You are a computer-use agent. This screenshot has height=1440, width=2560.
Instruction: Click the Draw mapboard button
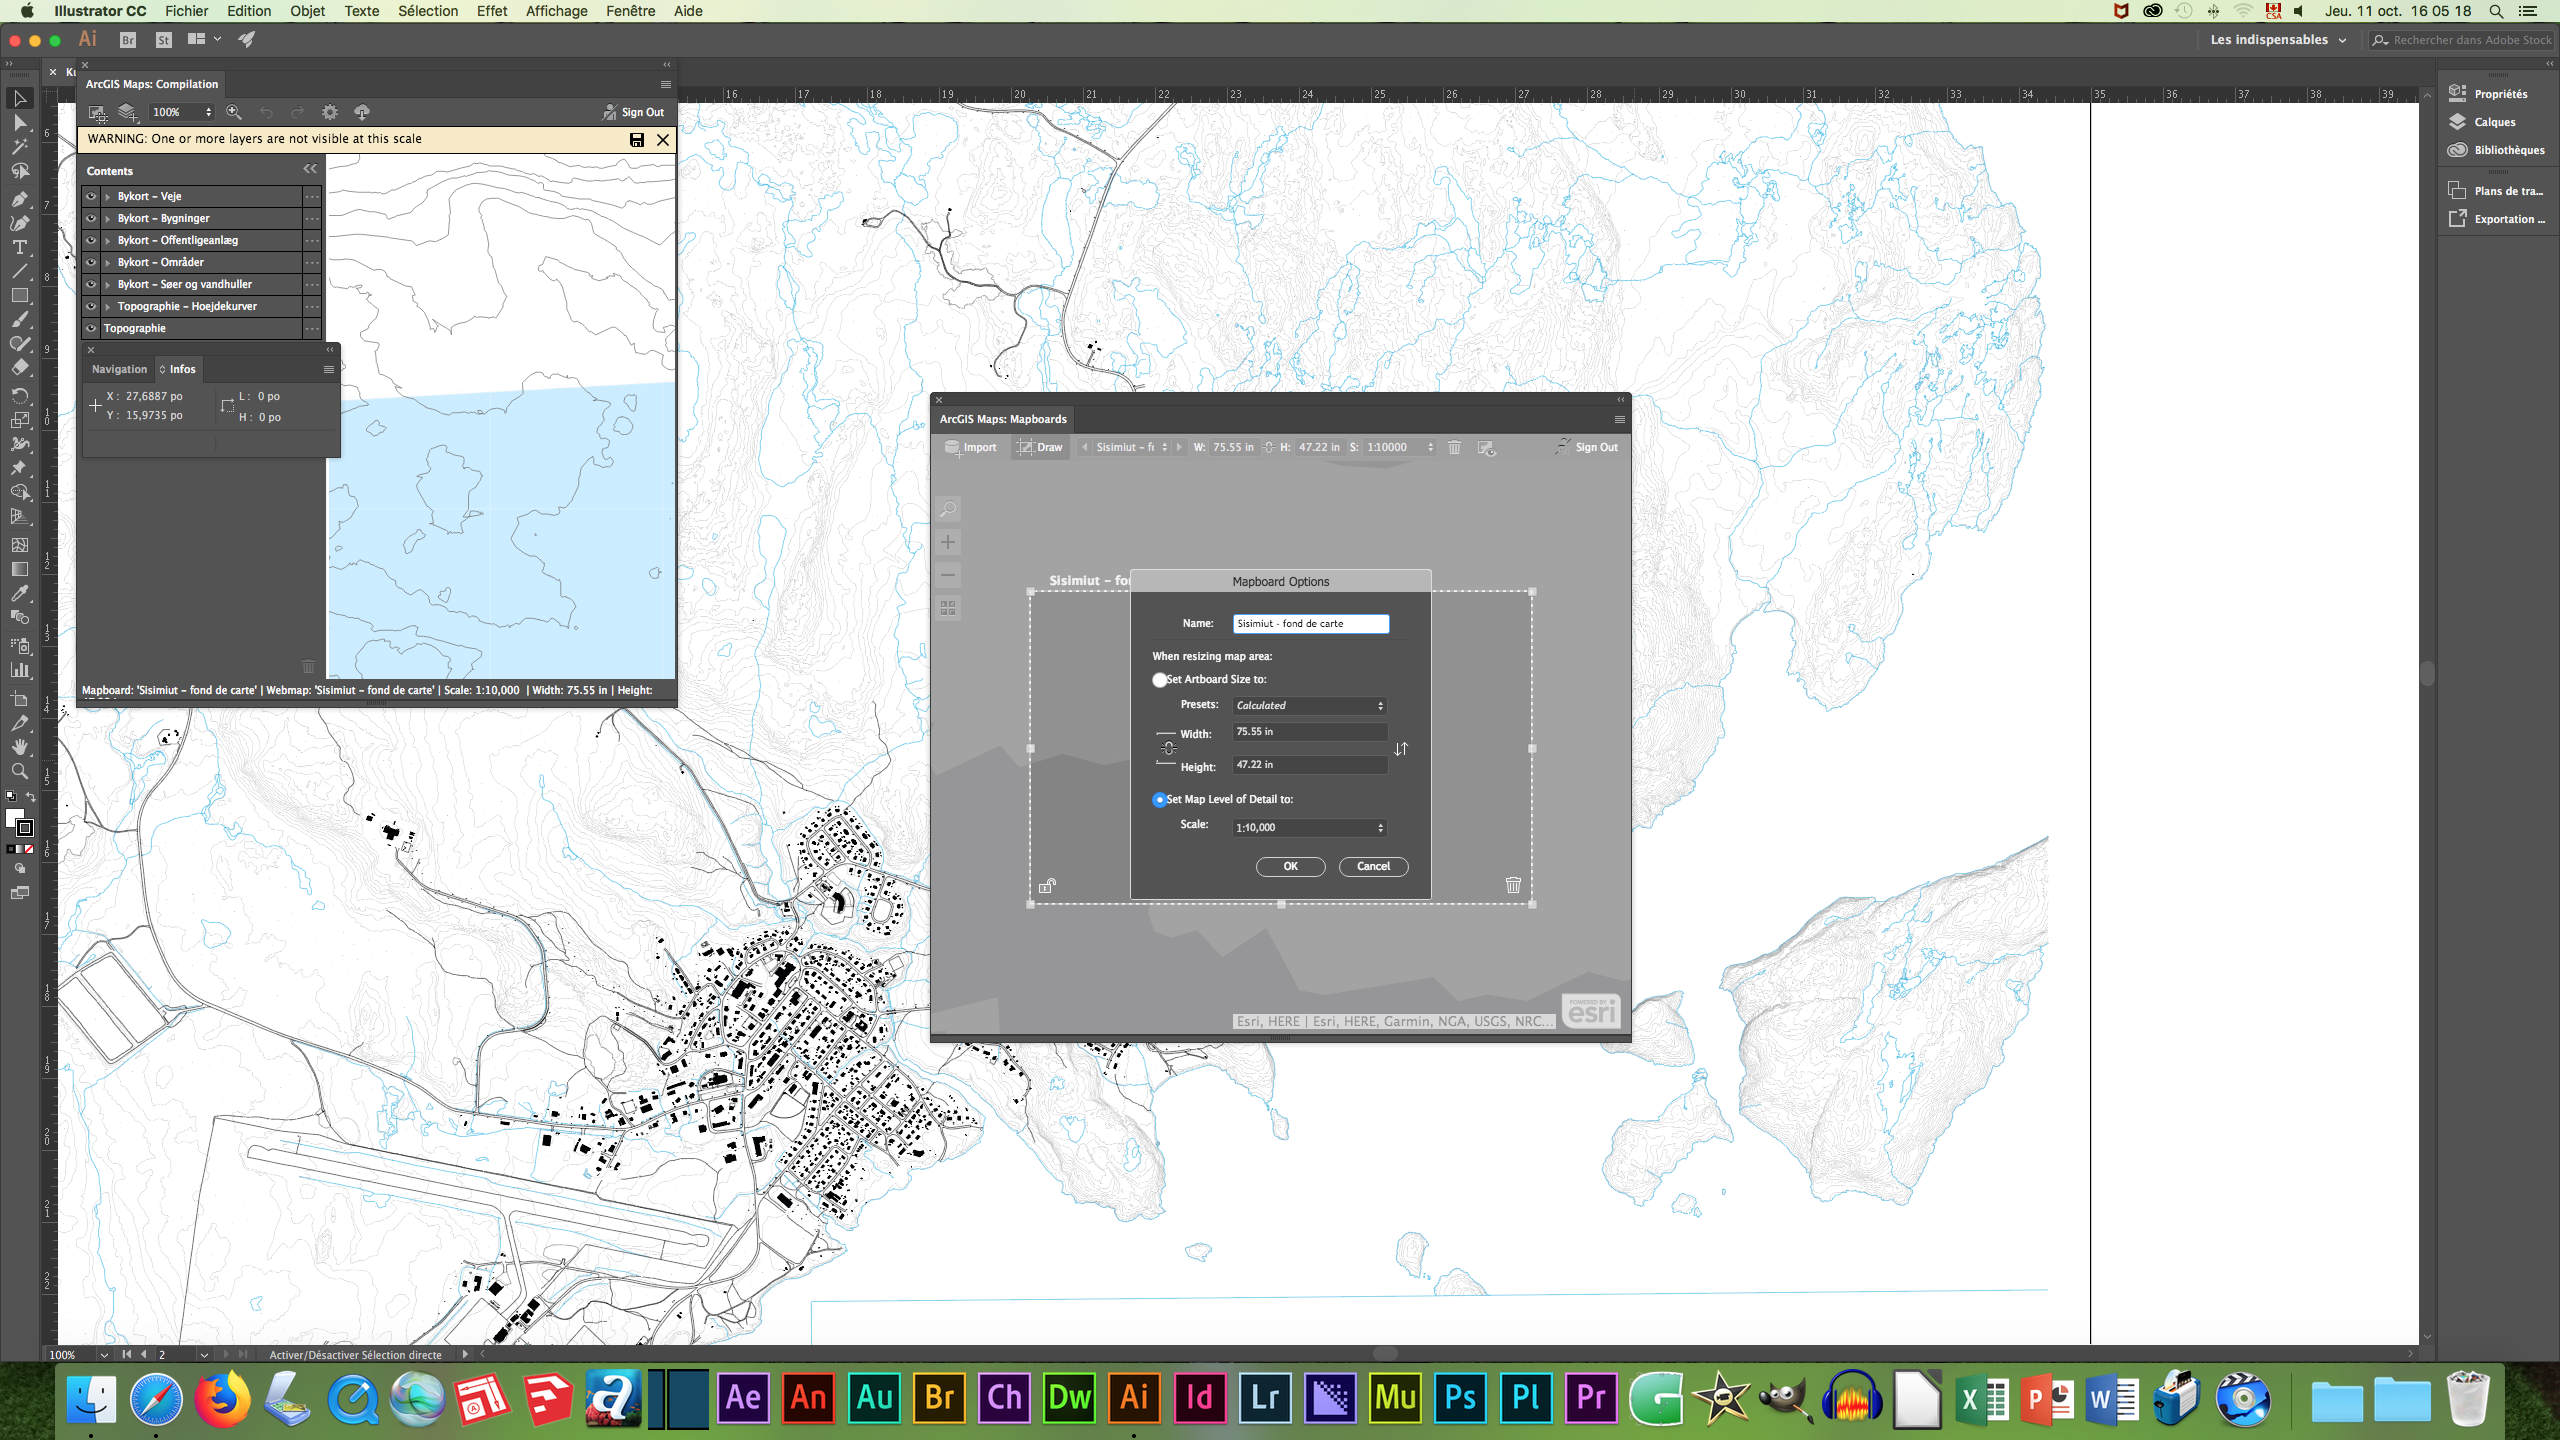[1040, 447]
